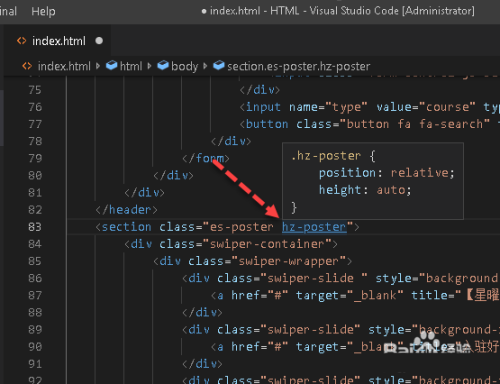
Task: Click the HTML file icon in tab
Action: tap(22, 41)
